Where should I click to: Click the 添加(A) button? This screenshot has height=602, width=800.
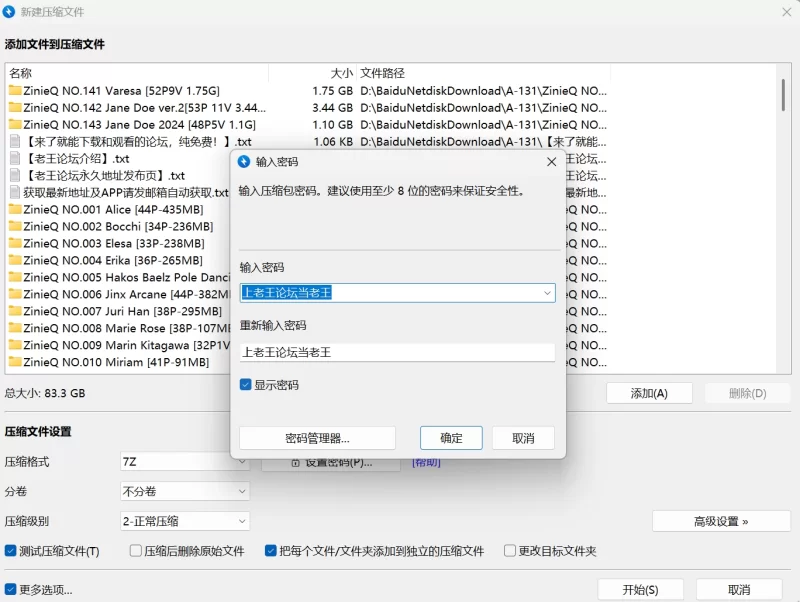[x=649, y=393]
